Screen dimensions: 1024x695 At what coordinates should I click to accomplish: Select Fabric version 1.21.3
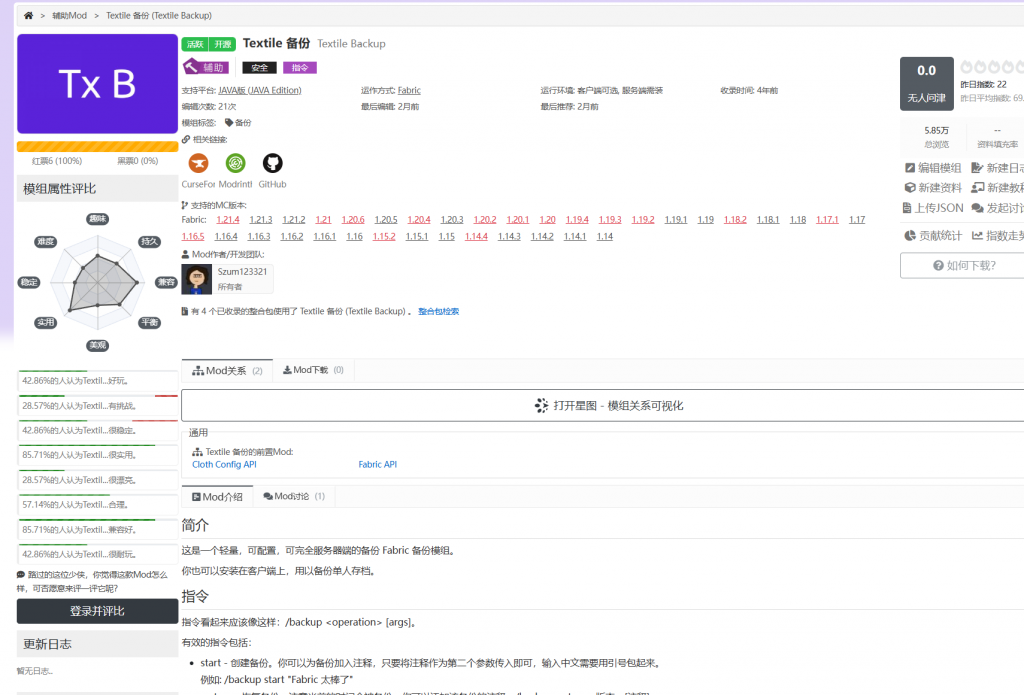pyautogui.click(x=261, y=220)
